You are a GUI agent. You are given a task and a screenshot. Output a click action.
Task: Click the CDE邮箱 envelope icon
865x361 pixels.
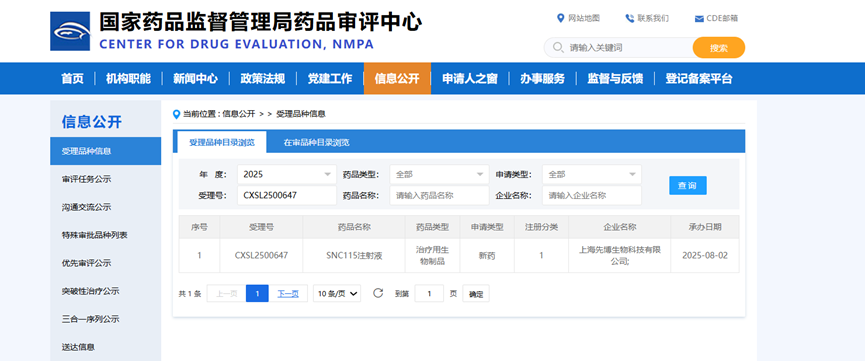(699, 19)
